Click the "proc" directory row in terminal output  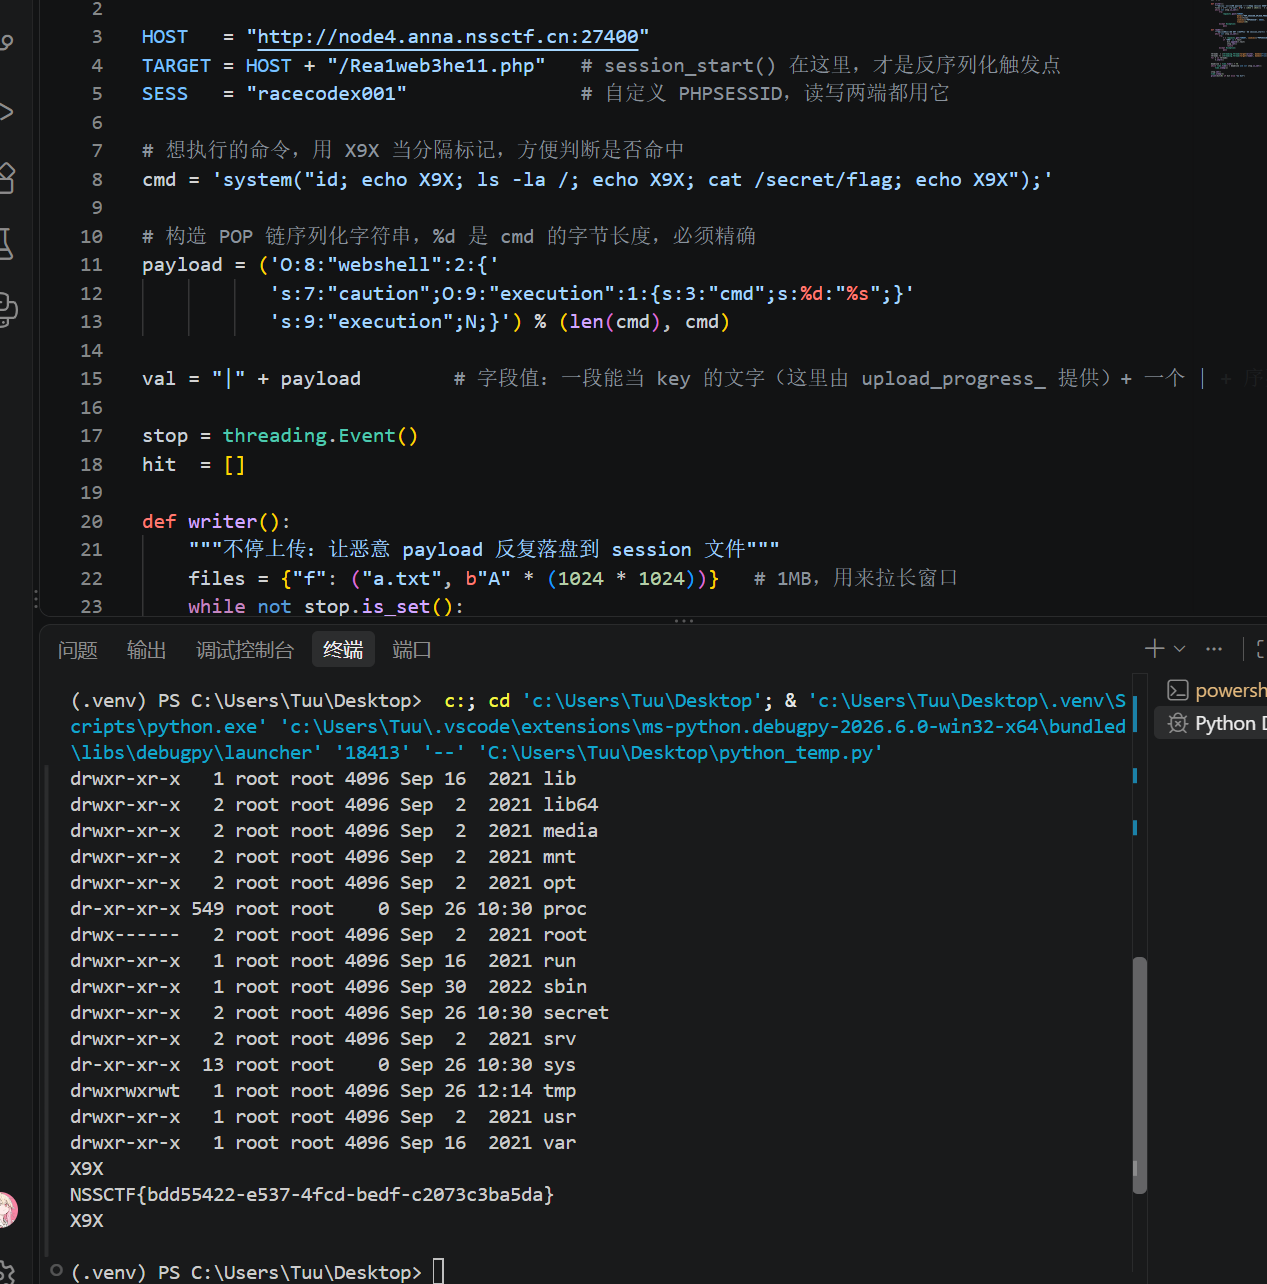[x=328, y=908]
